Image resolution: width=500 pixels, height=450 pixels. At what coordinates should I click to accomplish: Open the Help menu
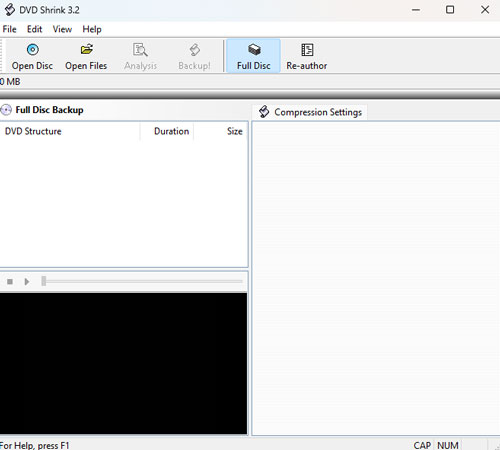[x=92, y=29]
